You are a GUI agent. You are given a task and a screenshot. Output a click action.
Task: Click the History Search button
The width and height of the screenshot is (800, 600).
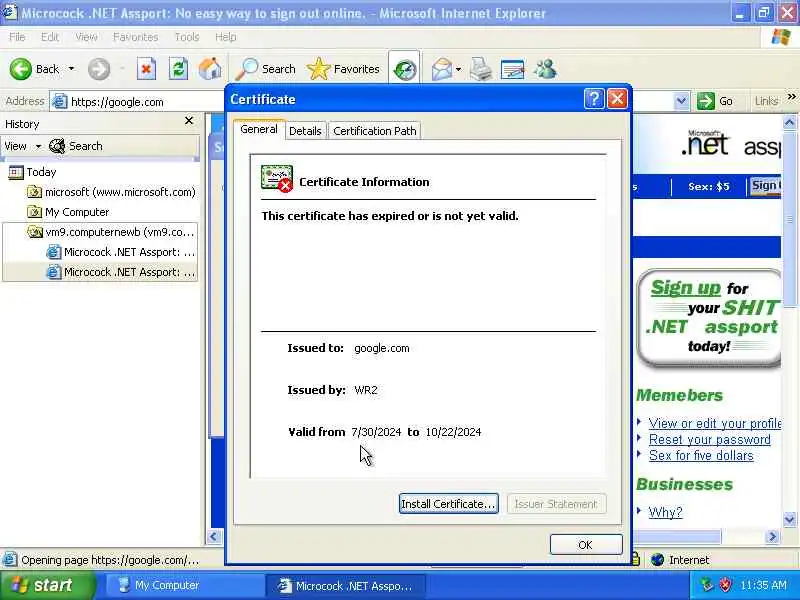click(x=76, y=146)
